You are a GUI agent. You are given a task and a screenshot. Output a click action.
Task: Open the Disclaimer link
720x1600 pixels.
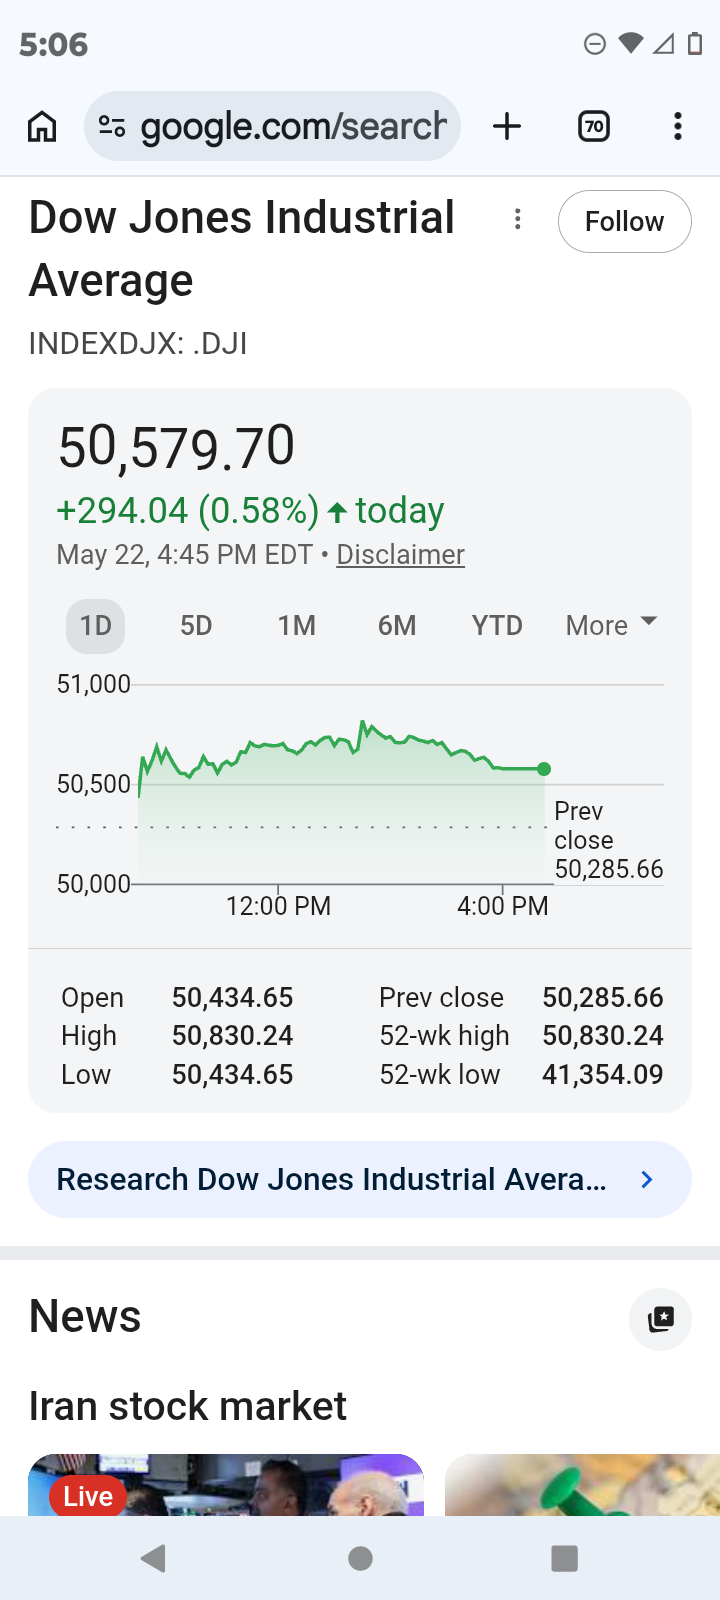400,554
